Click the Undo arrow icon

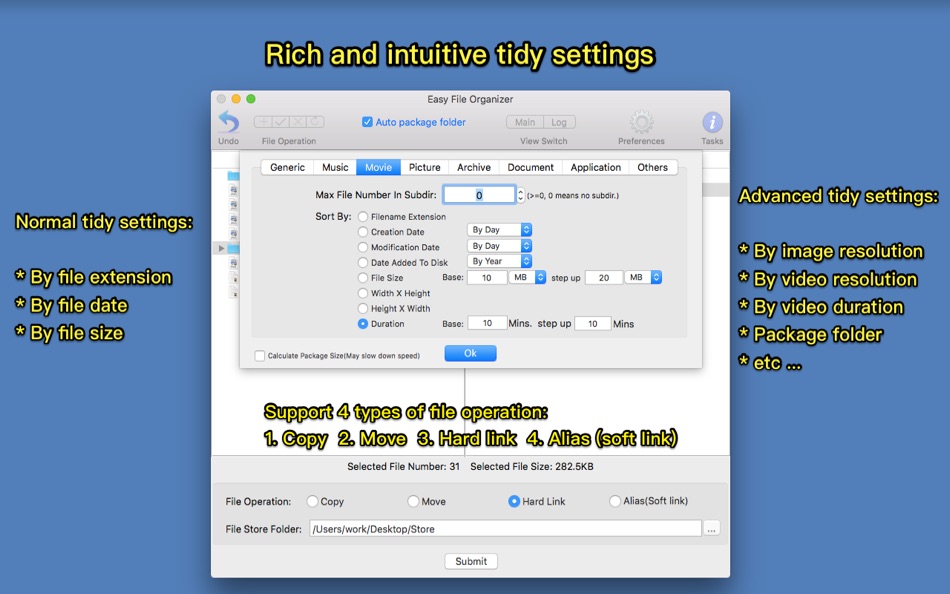click(228, 122)
